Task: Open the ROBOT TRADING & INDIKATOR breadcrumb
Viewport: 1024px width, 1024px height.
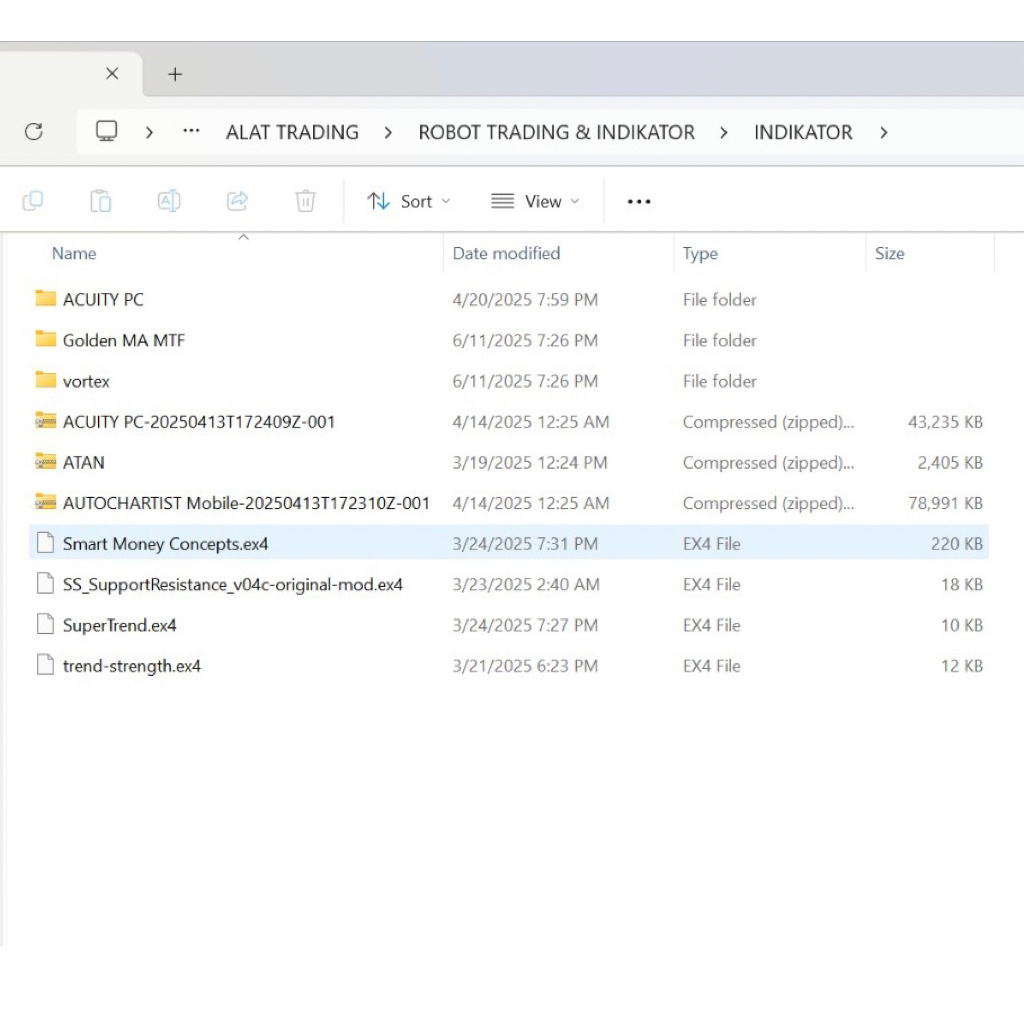Action: click(x=556, y=133)
